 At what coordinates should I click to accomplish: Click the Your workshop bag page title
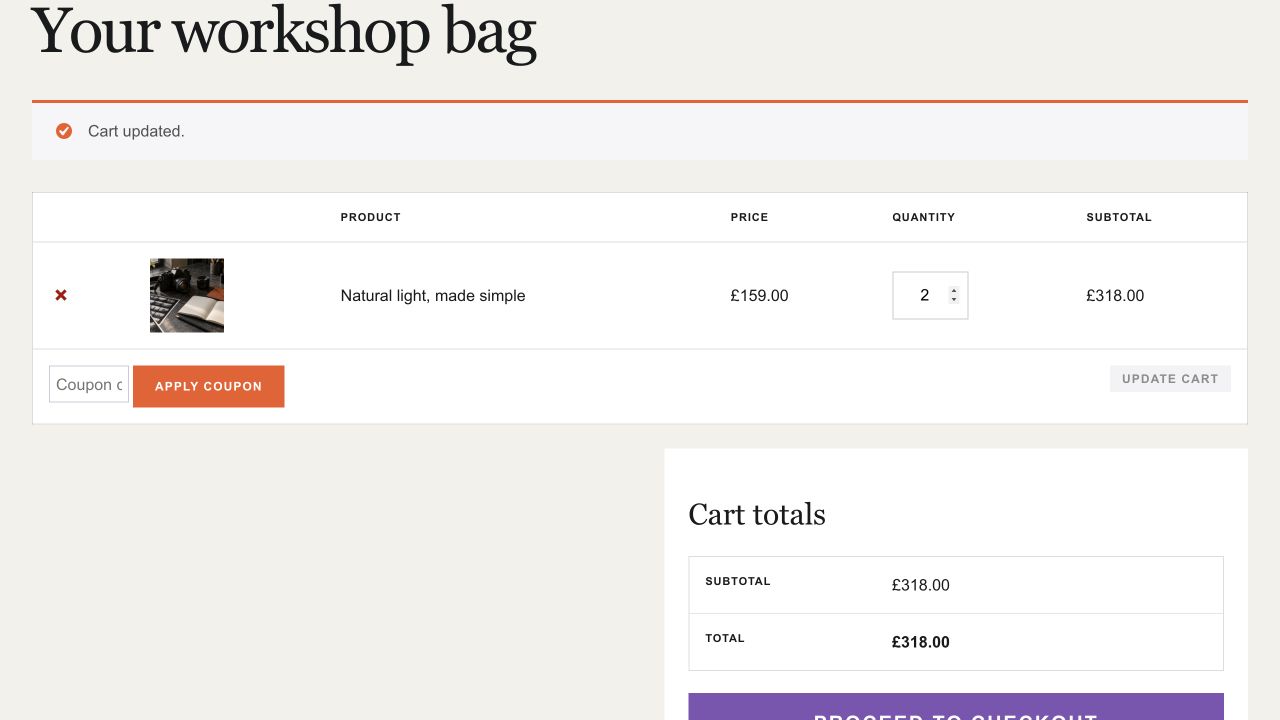click(x=284, y=30)
